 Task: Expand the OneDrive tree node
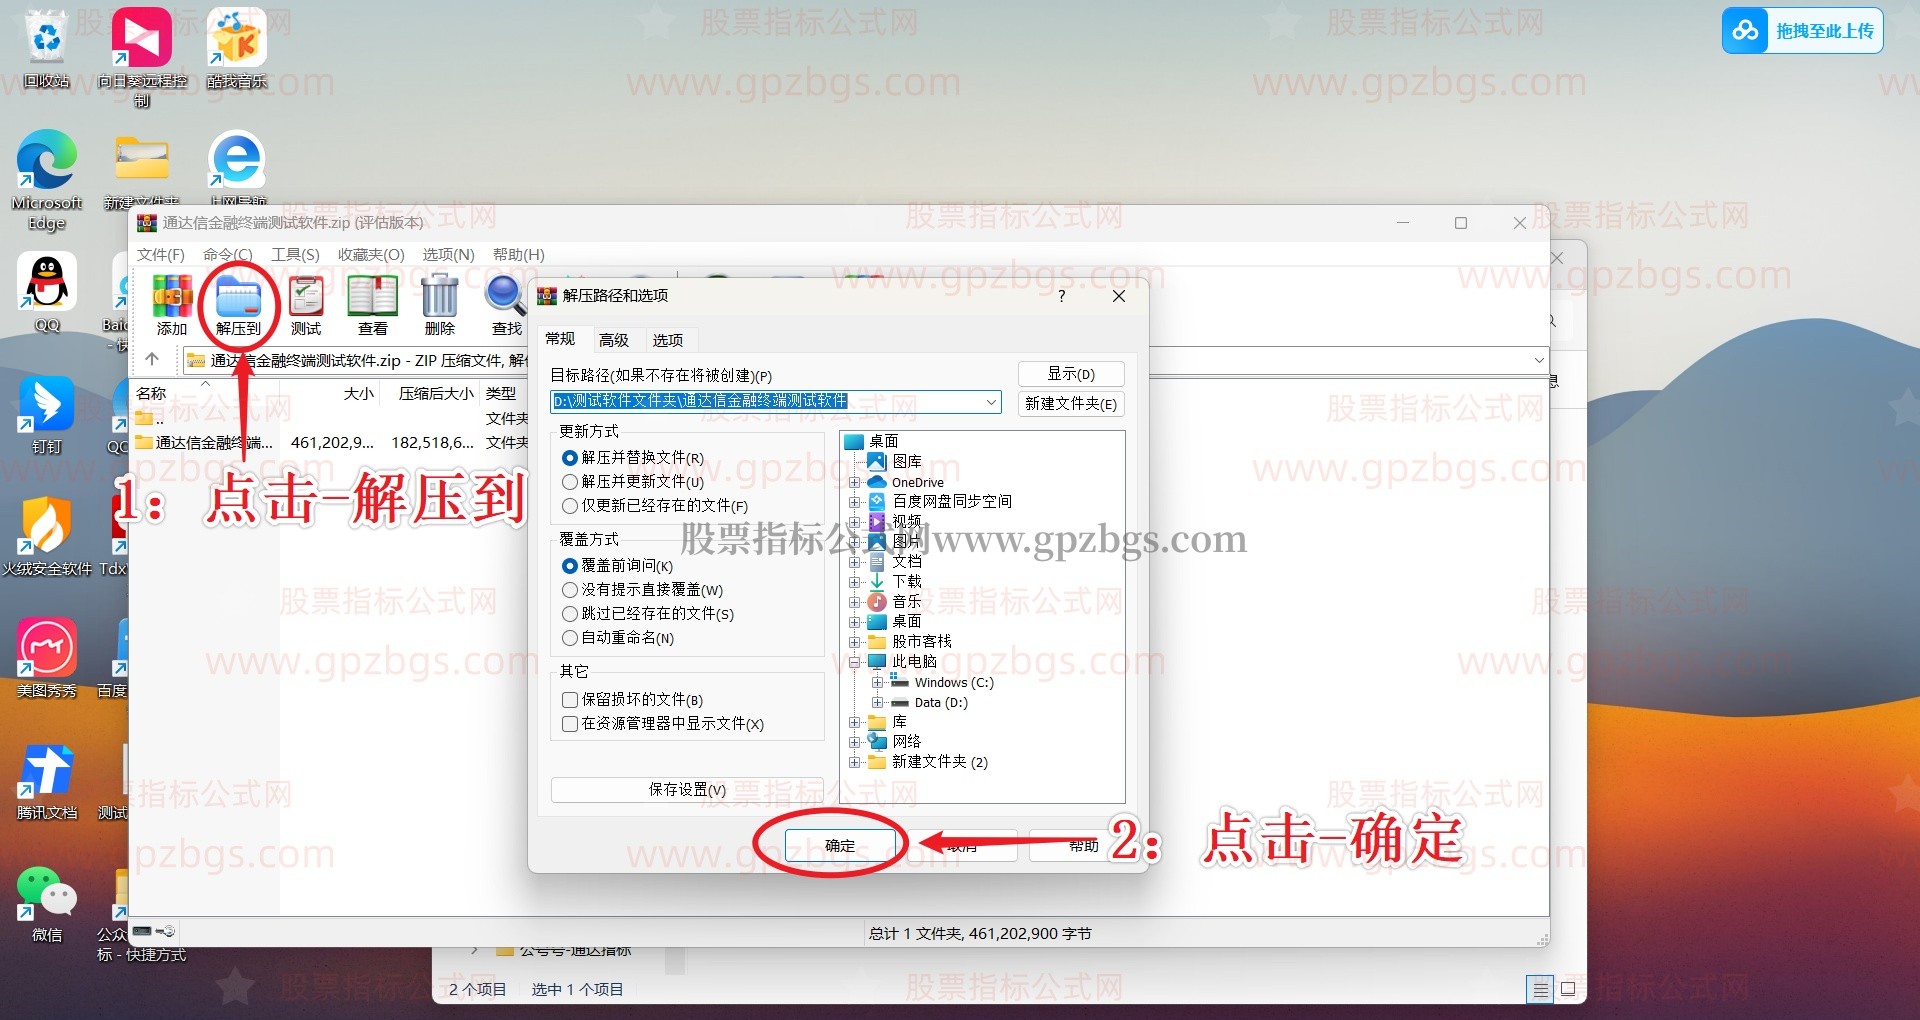[855, 482]
